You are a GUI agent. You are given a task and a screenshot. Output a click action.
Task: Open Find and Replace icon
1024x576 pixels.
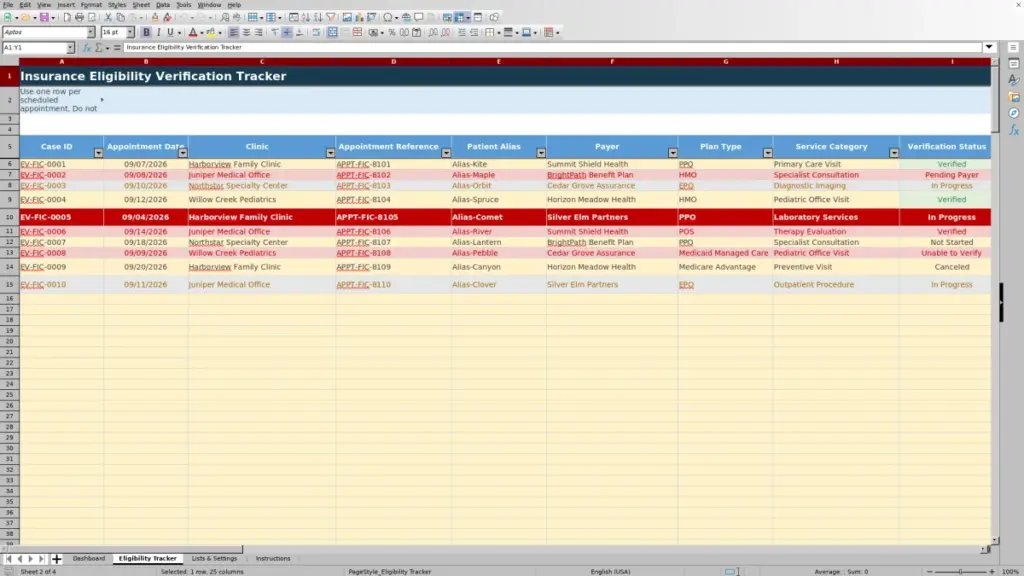pos(225,18)
